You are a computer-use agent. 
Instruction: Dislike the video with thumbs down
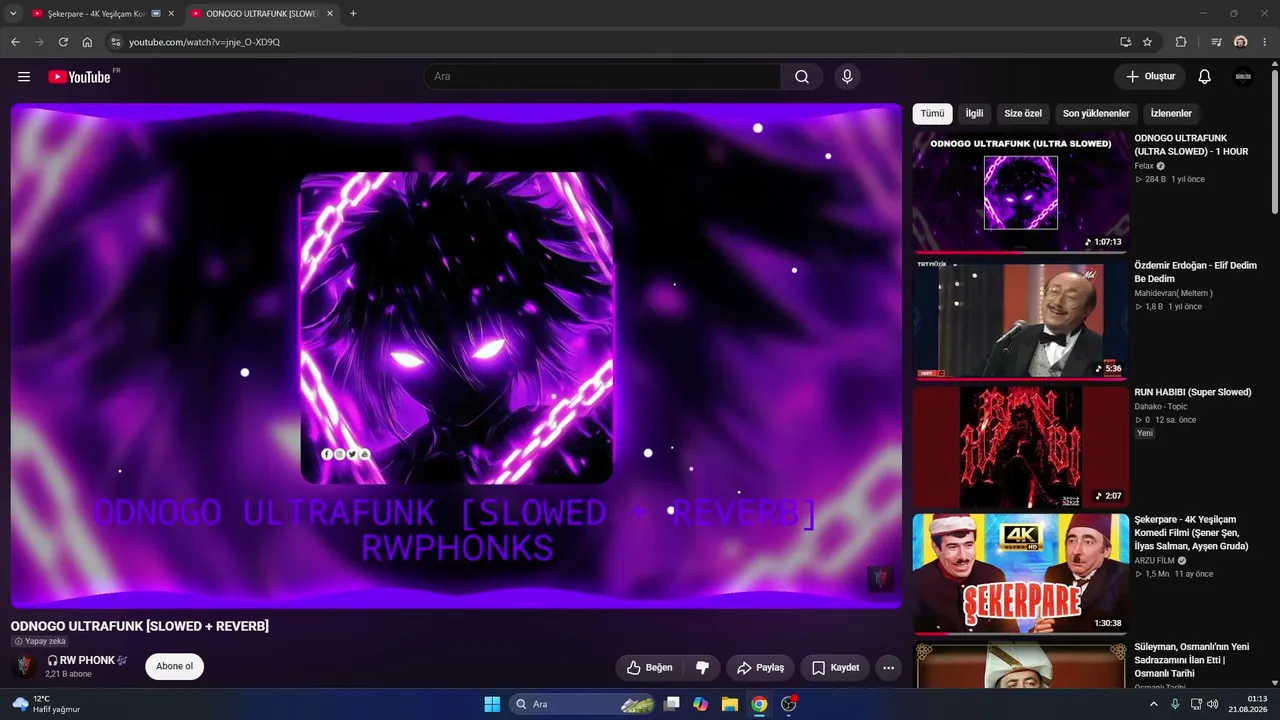[702, 667]
